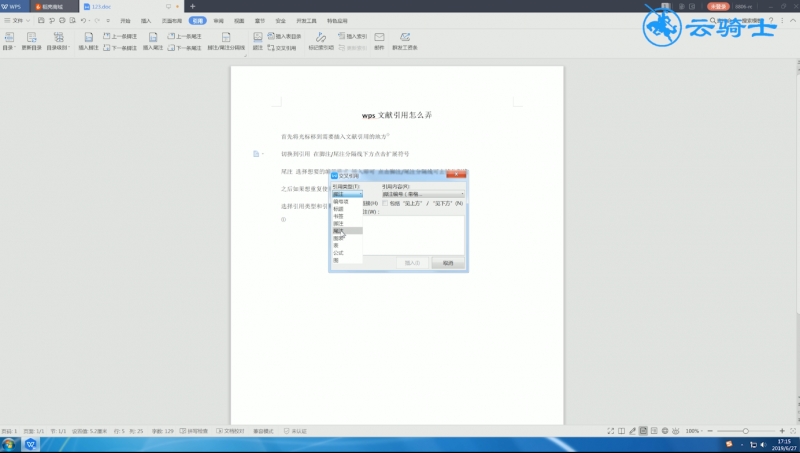The image size is (800, 453).
Task: Click the 插入索引 insert index button
Action: [x=353, y=36]
